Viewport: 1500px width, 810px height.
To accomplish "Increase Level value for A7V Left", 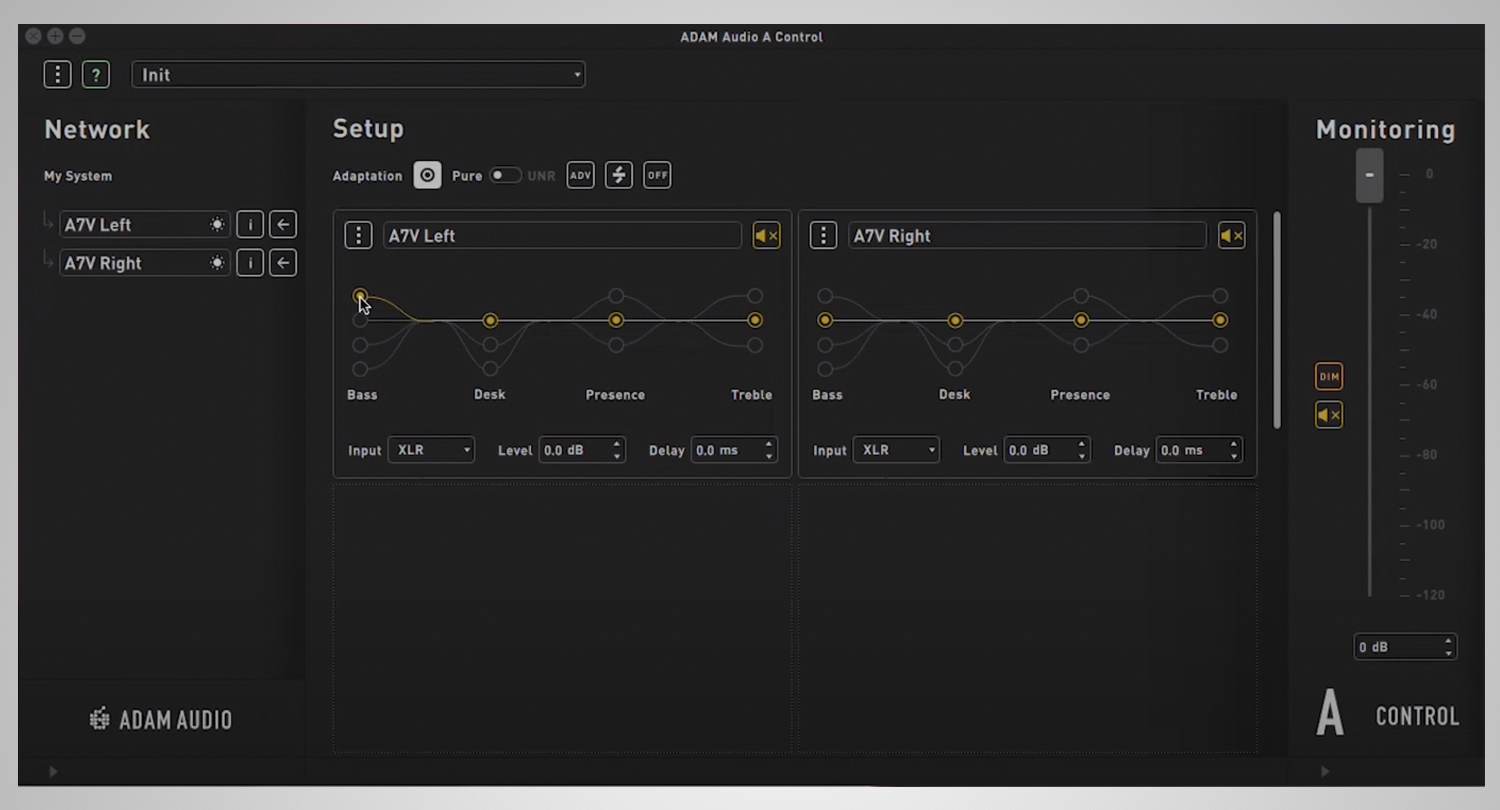I will pos(617,444).
